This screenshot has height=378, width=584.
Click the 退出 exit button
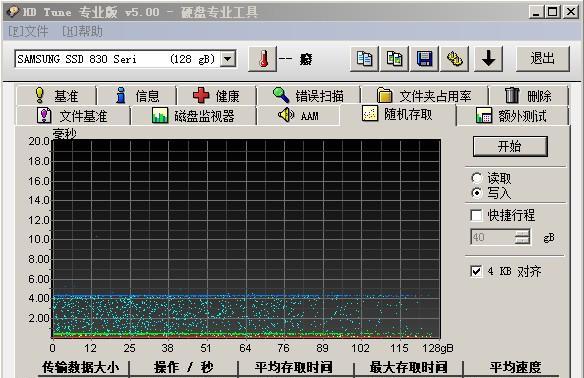[x=543, y=59]
